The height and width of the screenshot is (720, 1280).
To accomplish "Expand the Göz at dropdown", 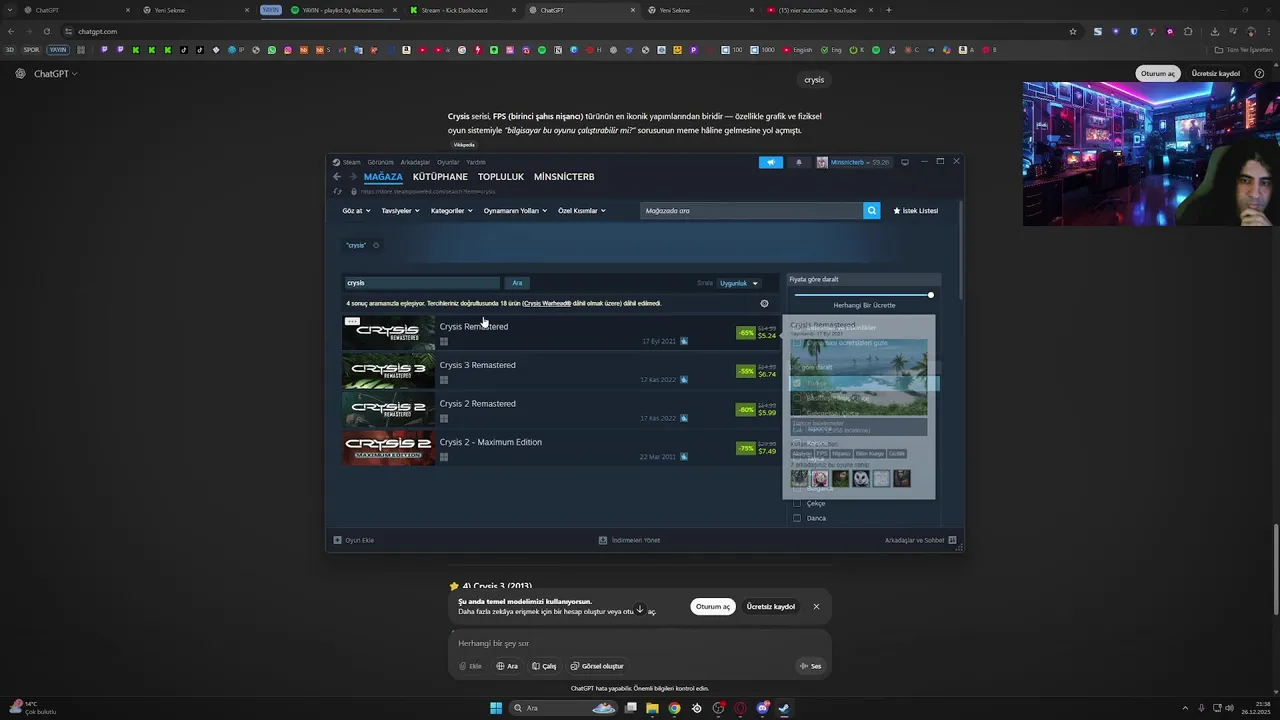I will click(356, 211).
